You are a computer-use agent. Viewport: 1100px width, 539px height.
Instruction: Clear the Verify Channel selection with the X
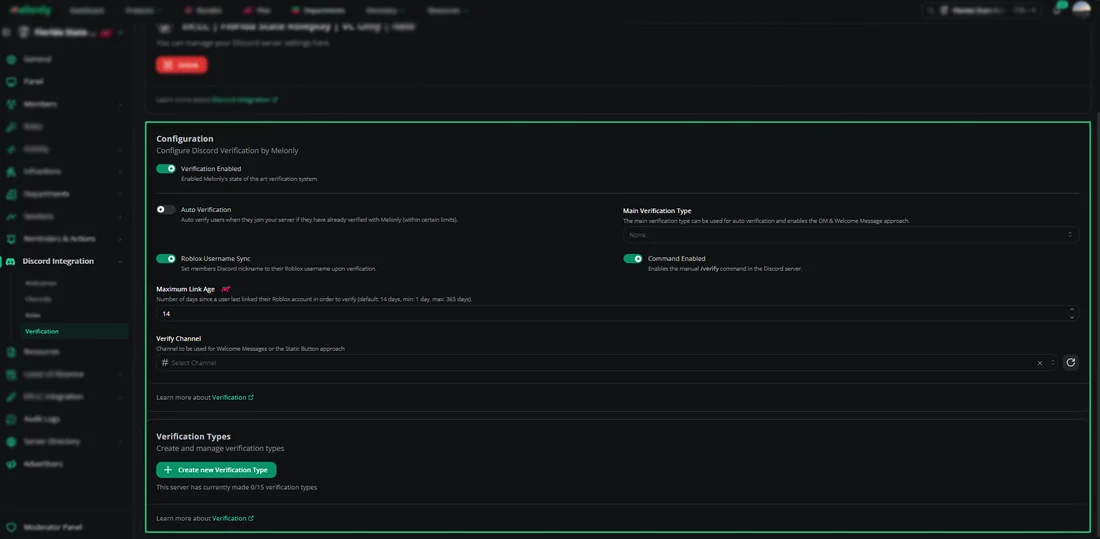1040,363
